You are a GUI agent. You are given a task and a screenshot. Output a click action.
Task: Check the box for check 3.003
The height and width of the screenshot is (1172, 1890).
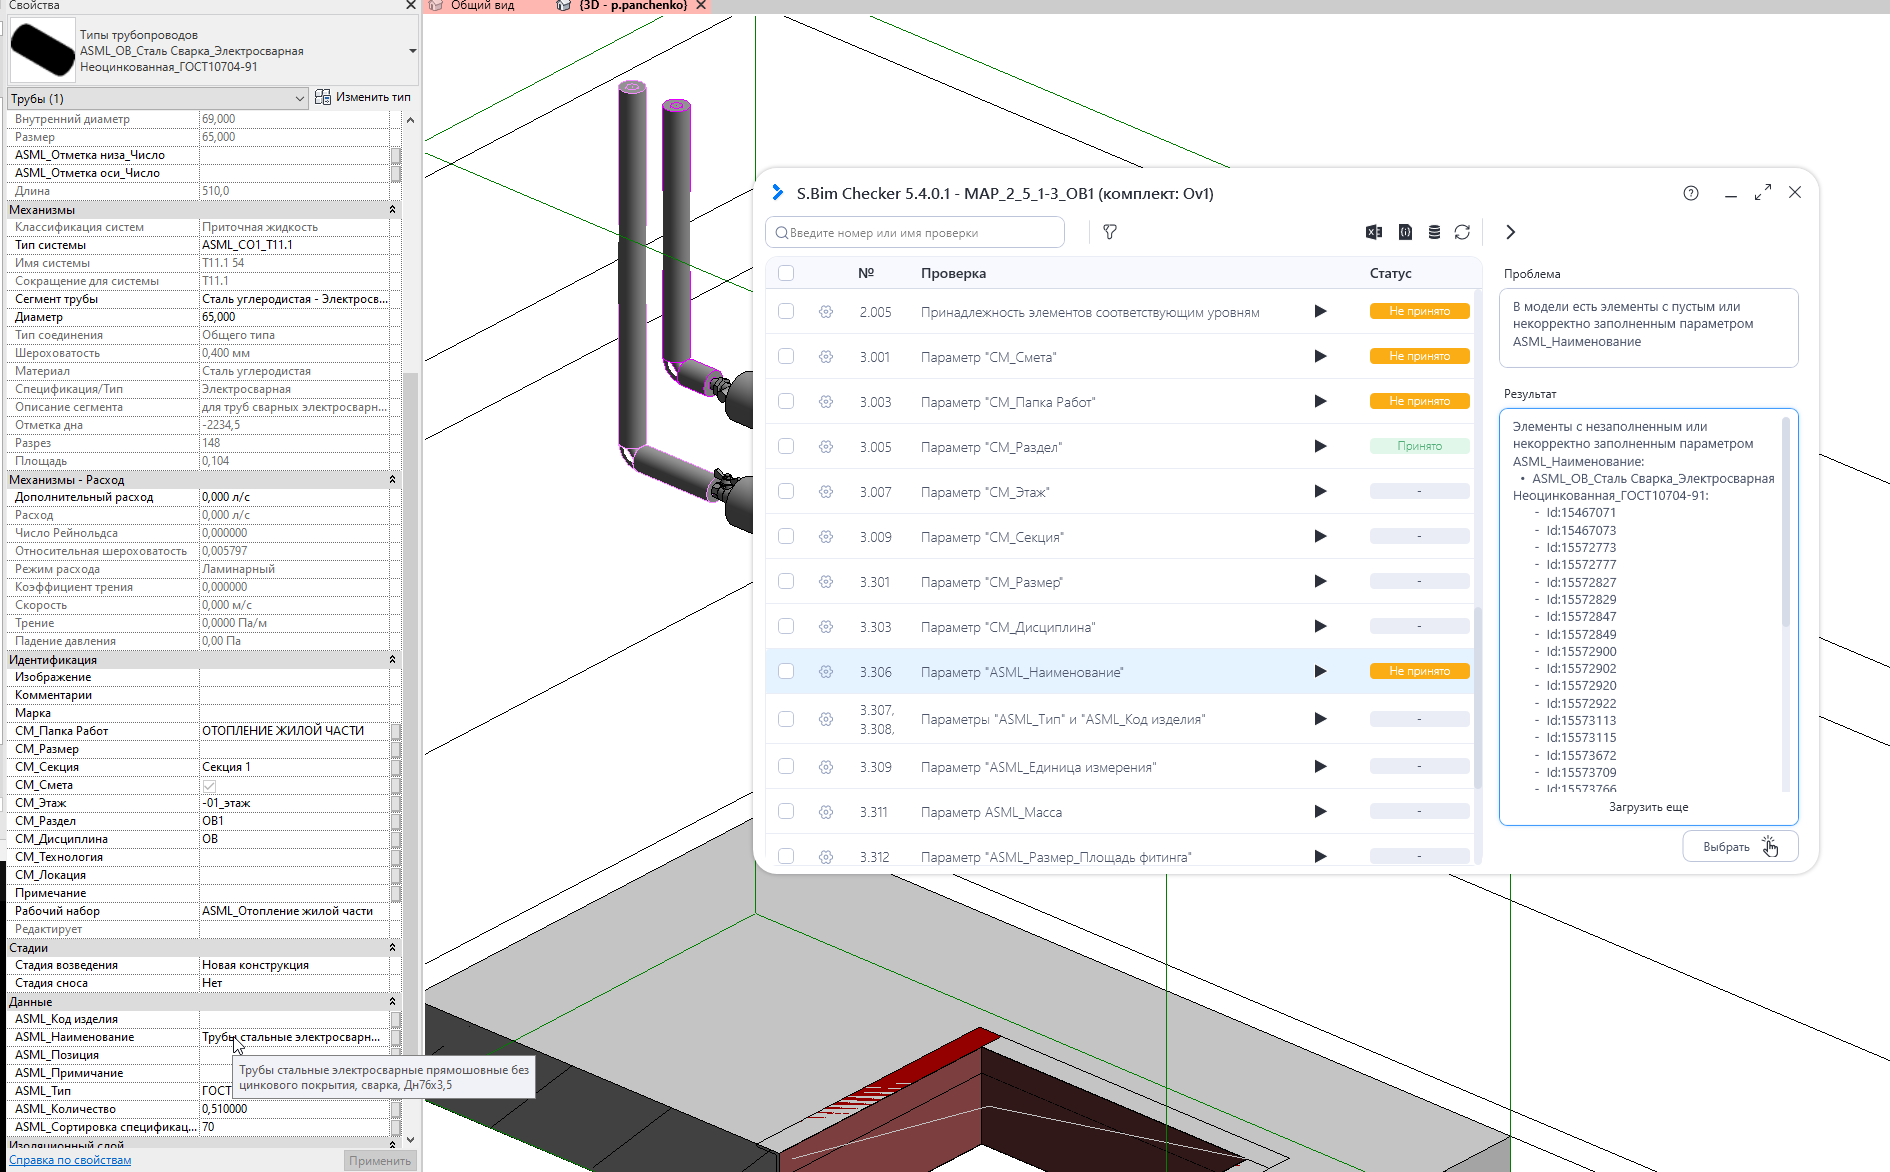pyautogui.click(x=786, y=401)
